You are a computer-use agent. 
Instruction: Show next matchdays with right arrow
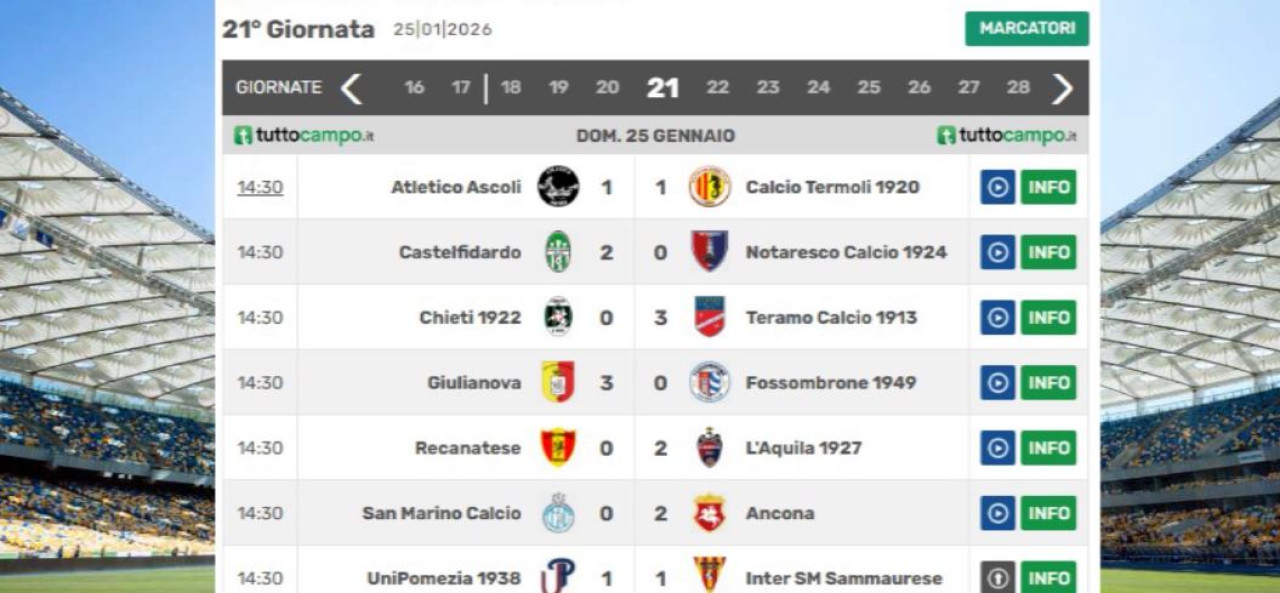1062,88
